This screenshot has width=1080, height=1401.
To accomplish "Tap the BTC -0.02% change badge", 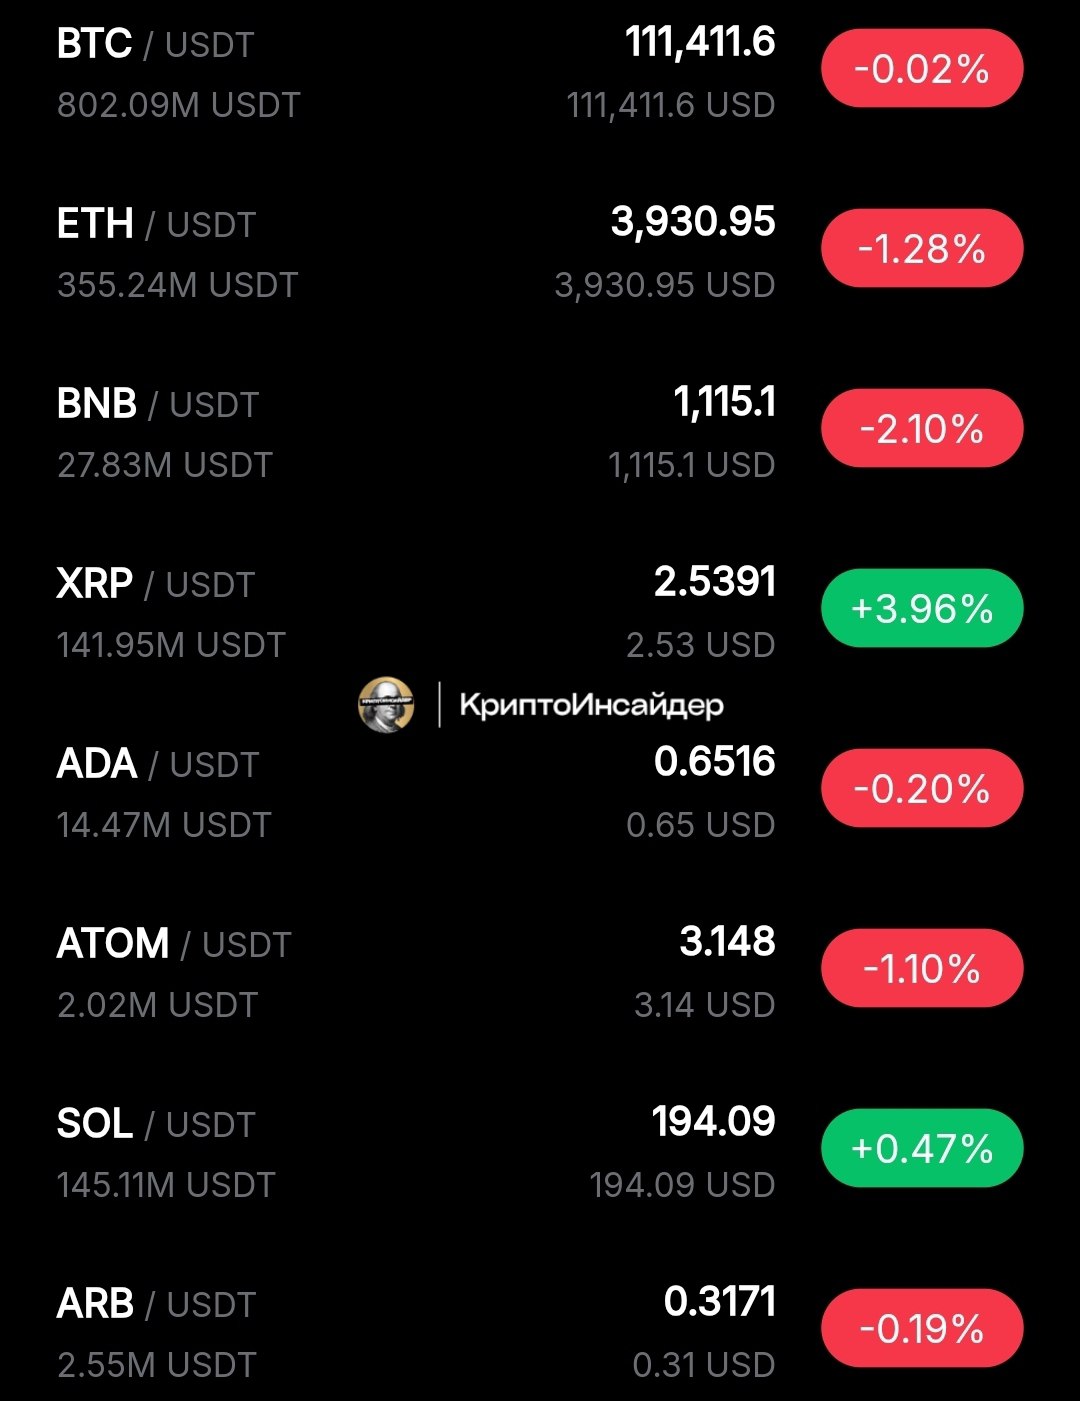I will [x=922, y=69].
